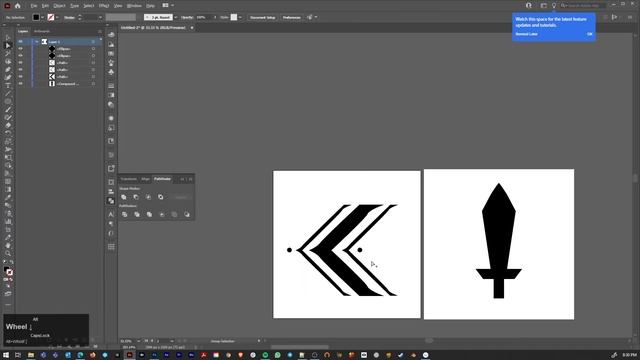Click target circle of first Ellipse
640x360 pixels.
tap(93, 49)
